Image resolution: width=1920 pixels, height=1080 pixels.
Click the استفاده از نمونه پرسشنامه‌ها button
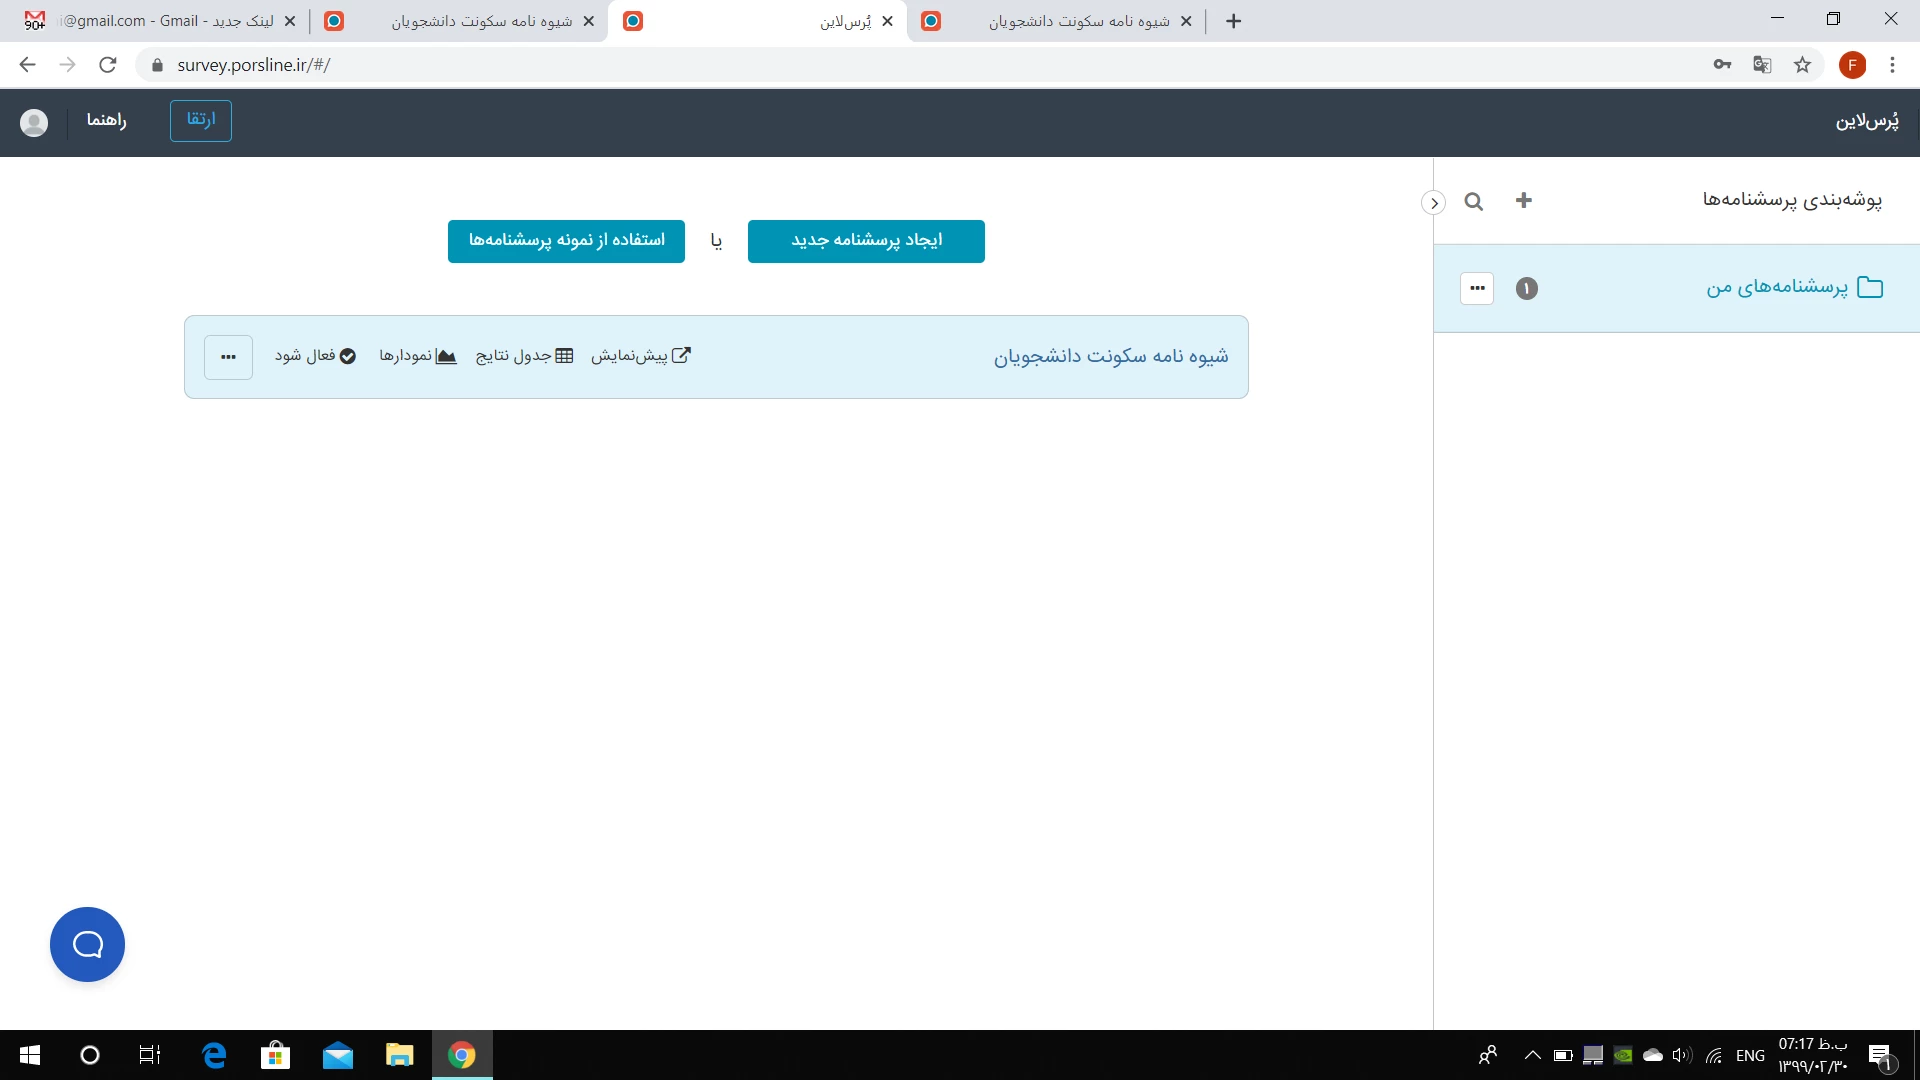click(x=566, y=241)
